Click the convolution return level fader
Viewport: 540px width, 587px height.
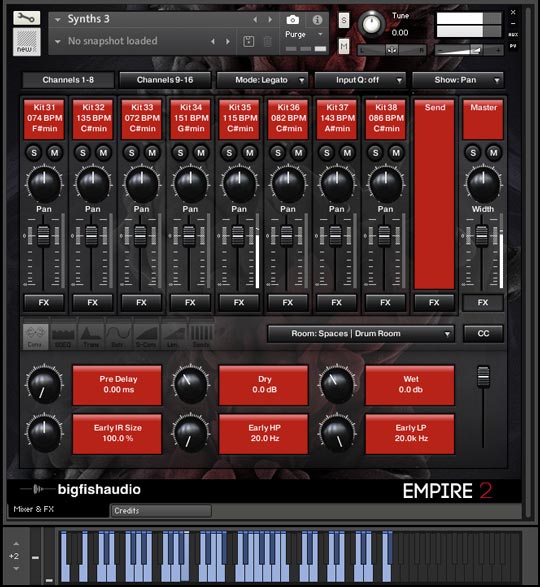pyautogui.click(x=483, y=377)
